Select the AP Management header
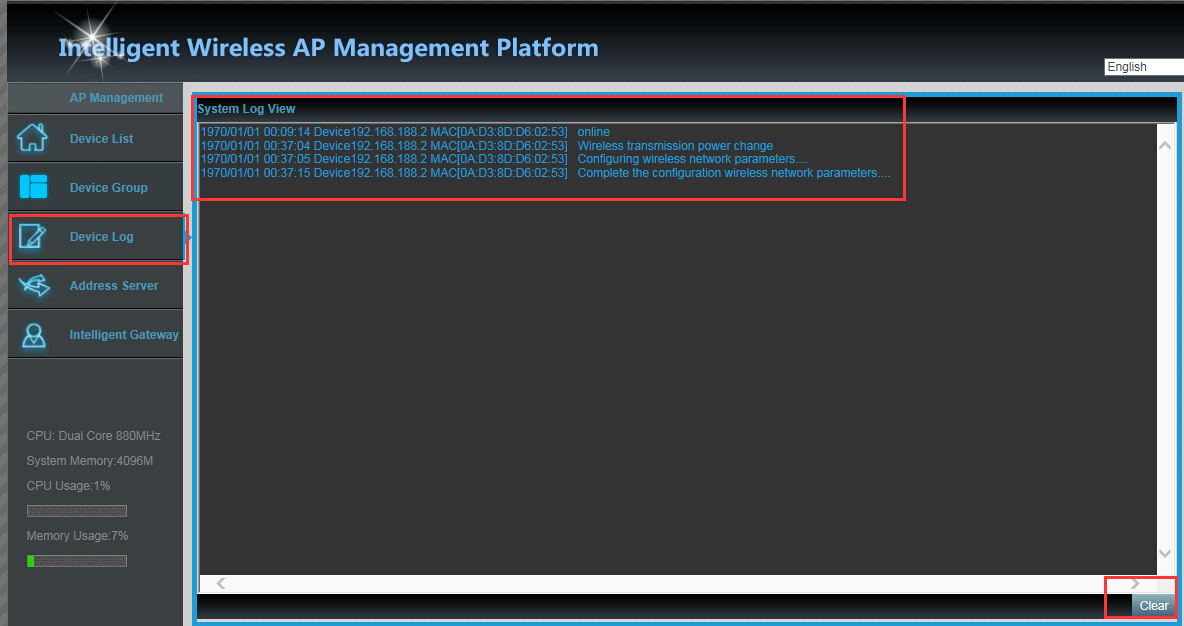The image size is (1184, 626). (x=116, y=98)
